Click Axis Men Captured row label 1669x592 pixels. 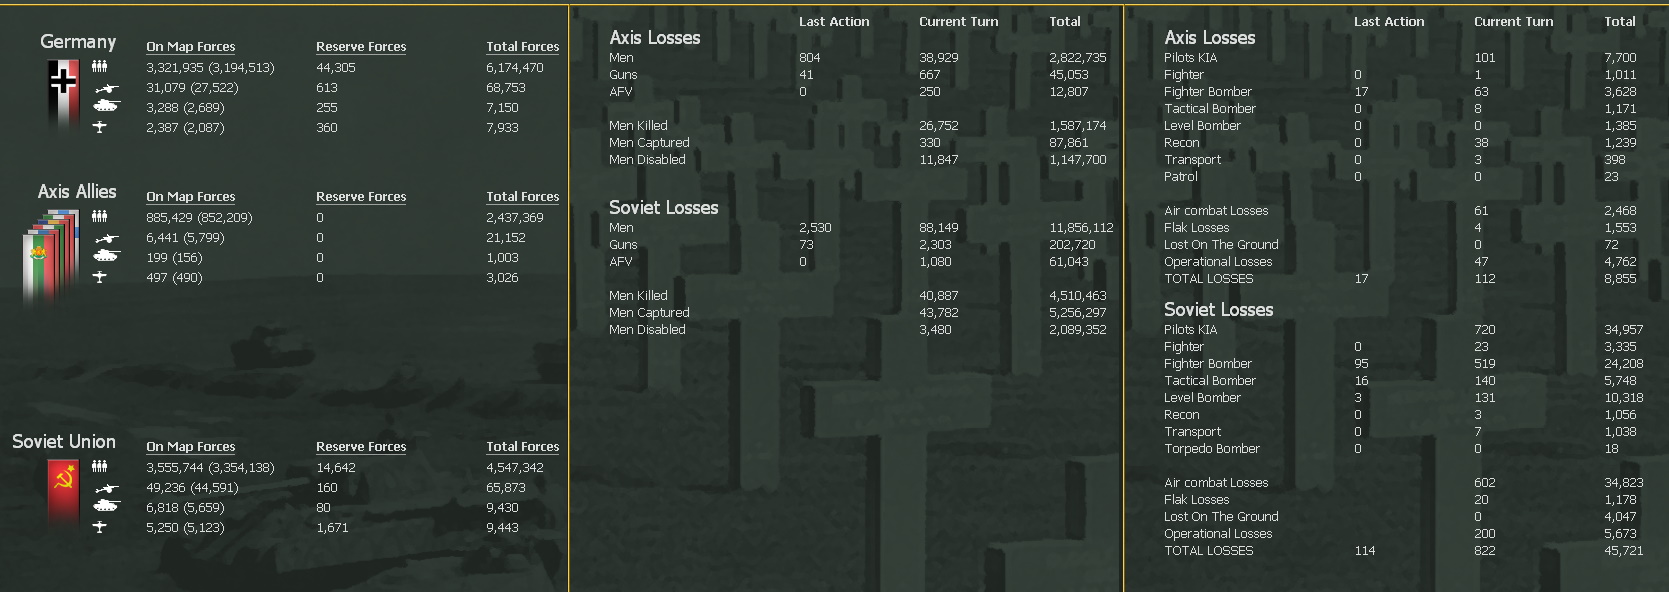point(649,143)
